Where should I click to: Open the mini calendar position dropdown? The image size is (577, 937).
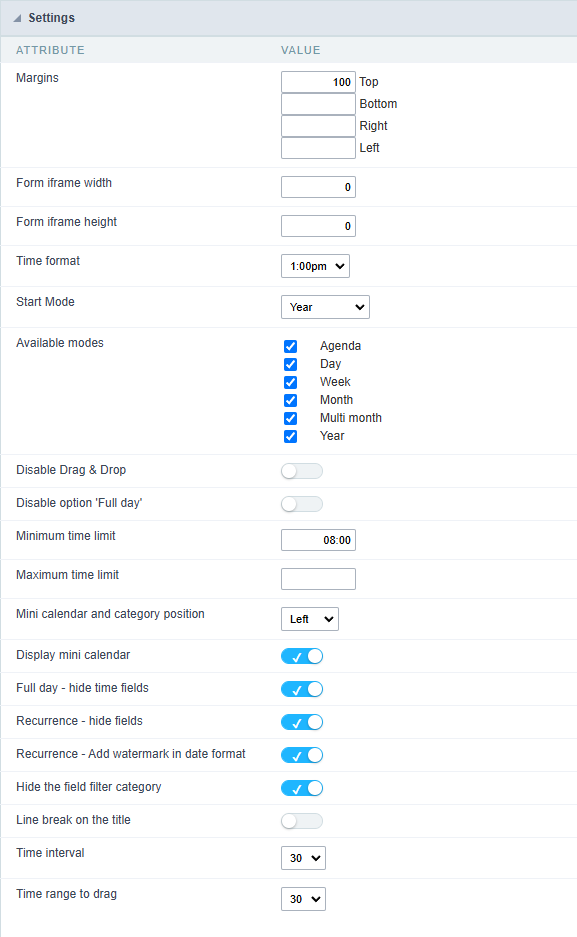coord(309,618)
